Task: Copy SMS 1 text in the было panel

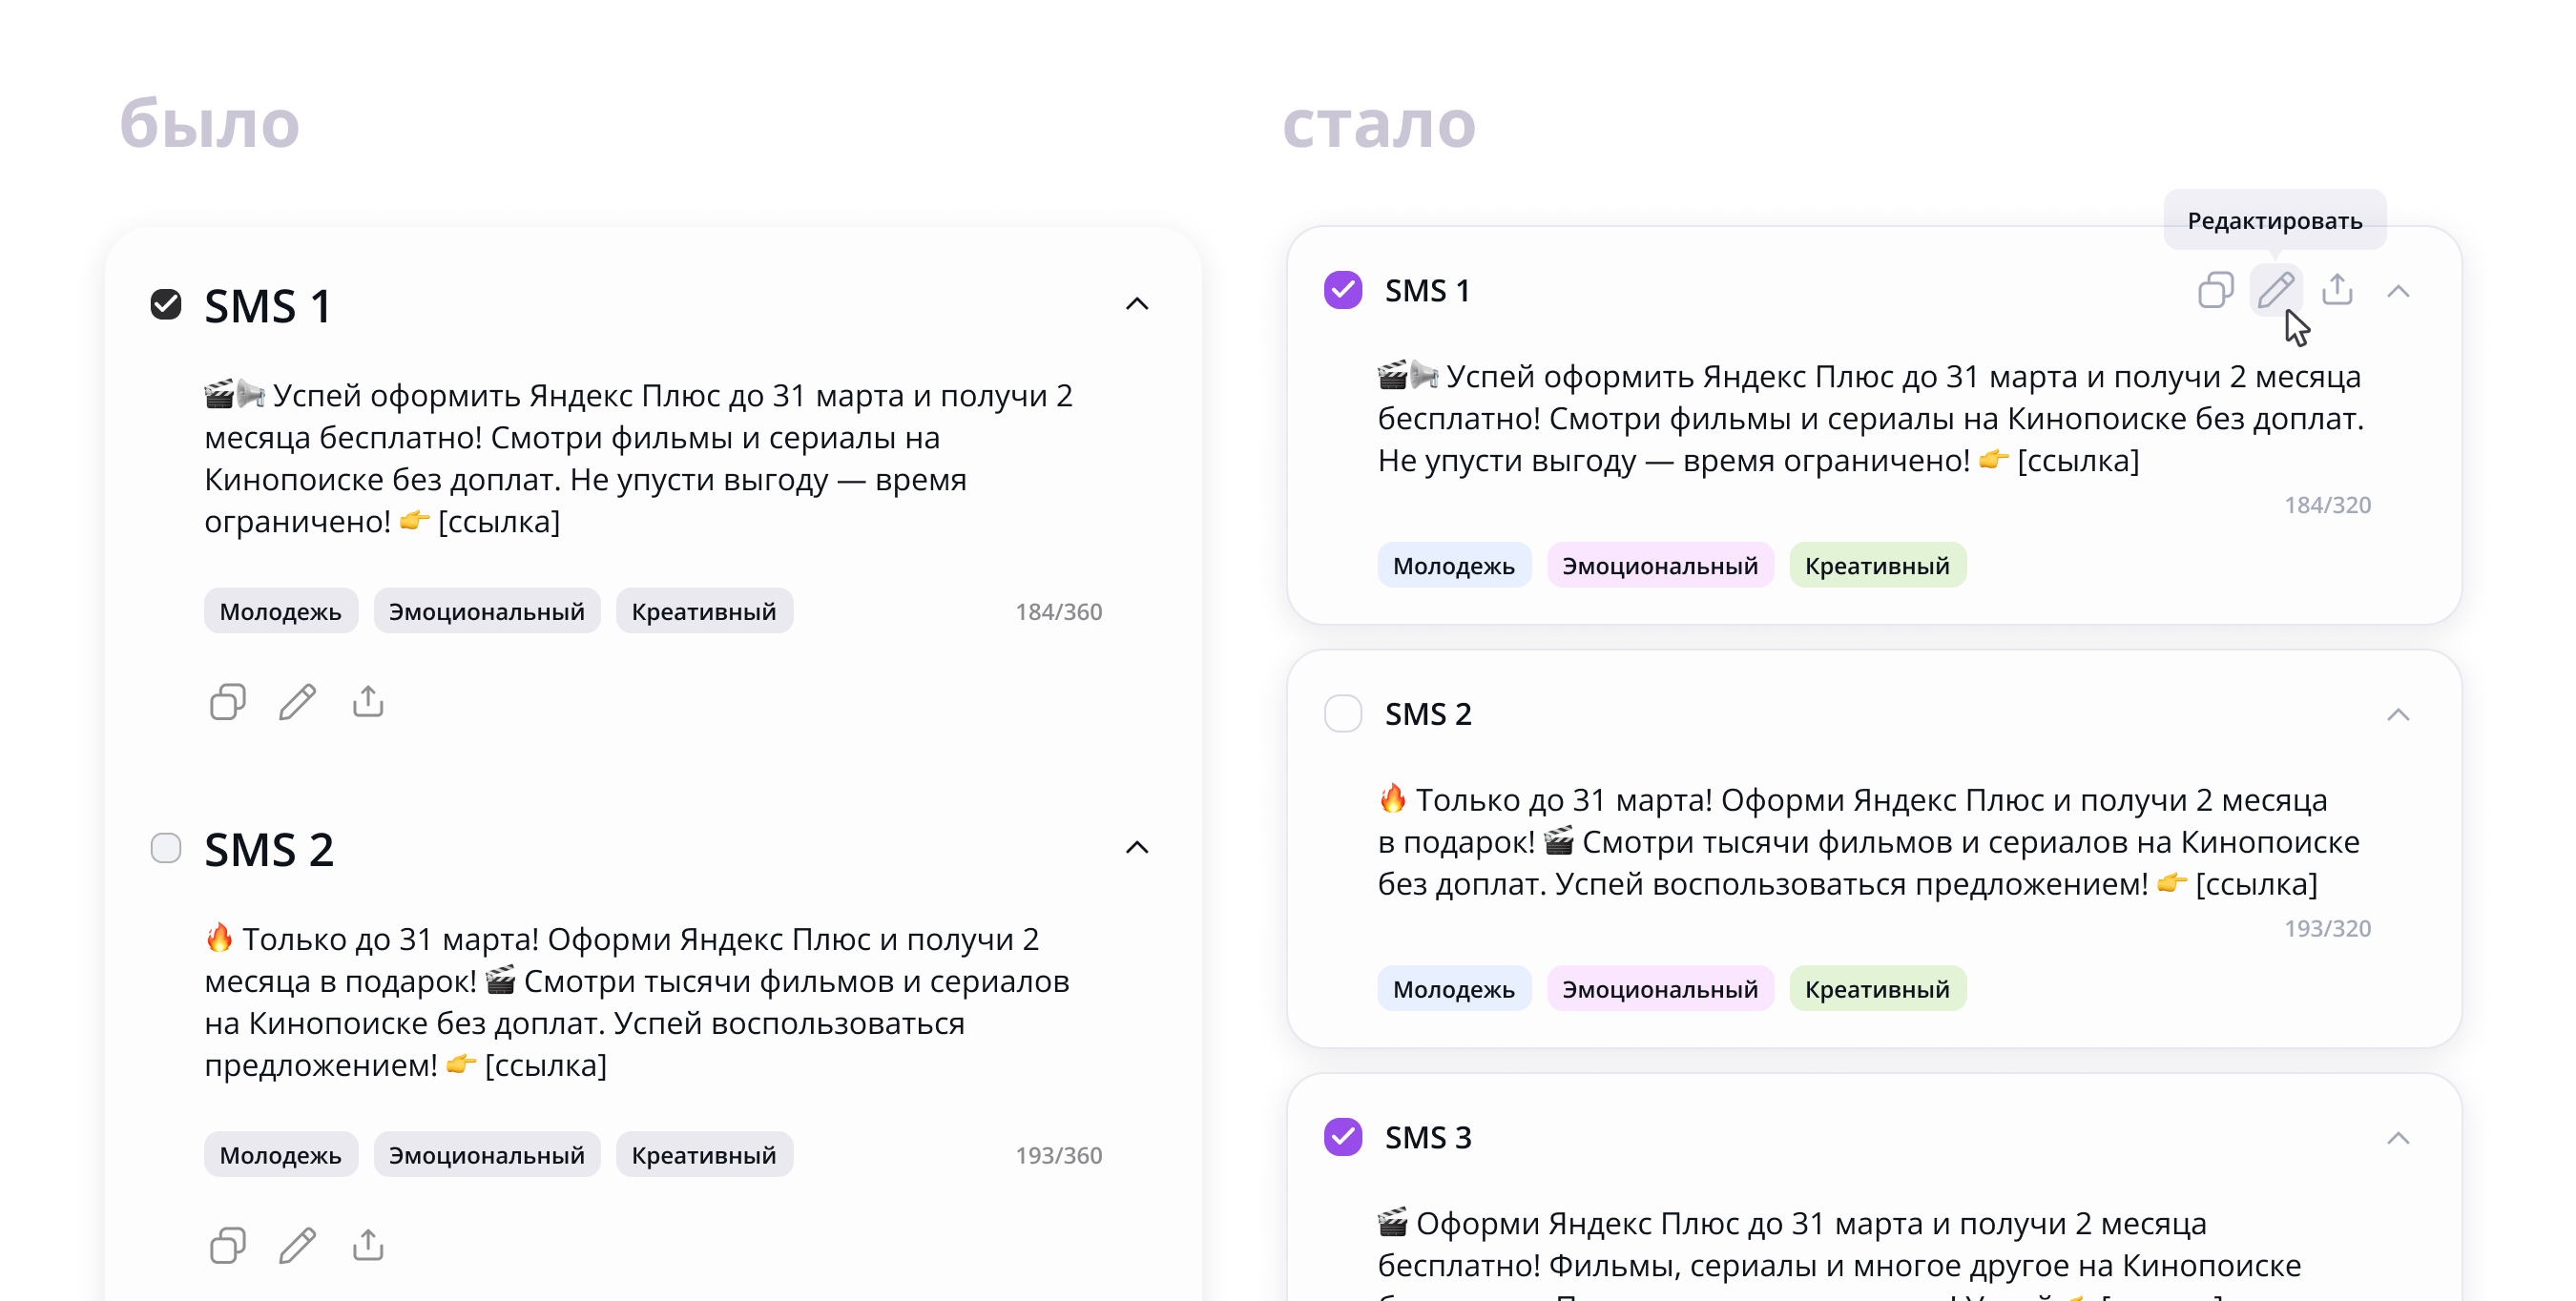Action: coord(228,702)
